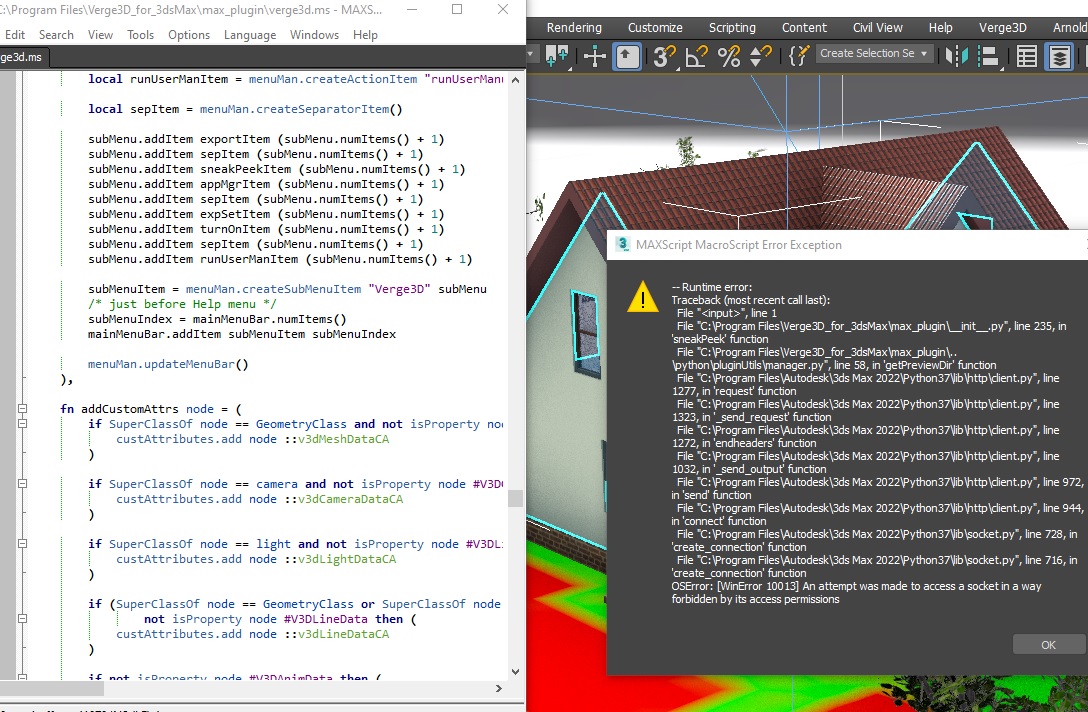The height and width of the screenshot is (712, 1088).
Task: Click the 'subMenuIndex = mainMenuBar.numItems()' line
Action: tap(216, 319)
